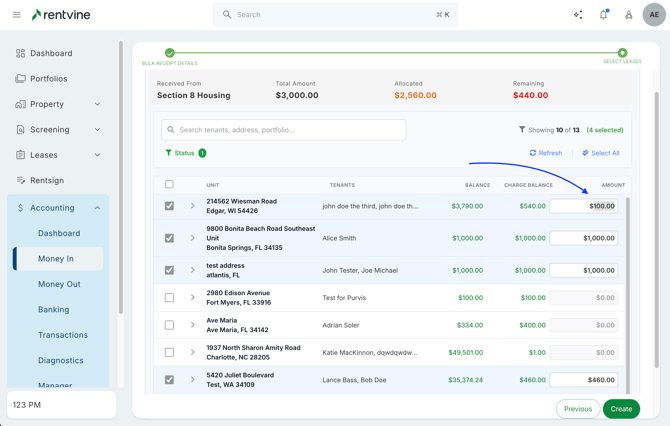Check the 2980 Edison Avenue row checkbox
Image resolution: width=670 pixels, height=426 pixels.
pyautogui.click(x=169, y=297)
